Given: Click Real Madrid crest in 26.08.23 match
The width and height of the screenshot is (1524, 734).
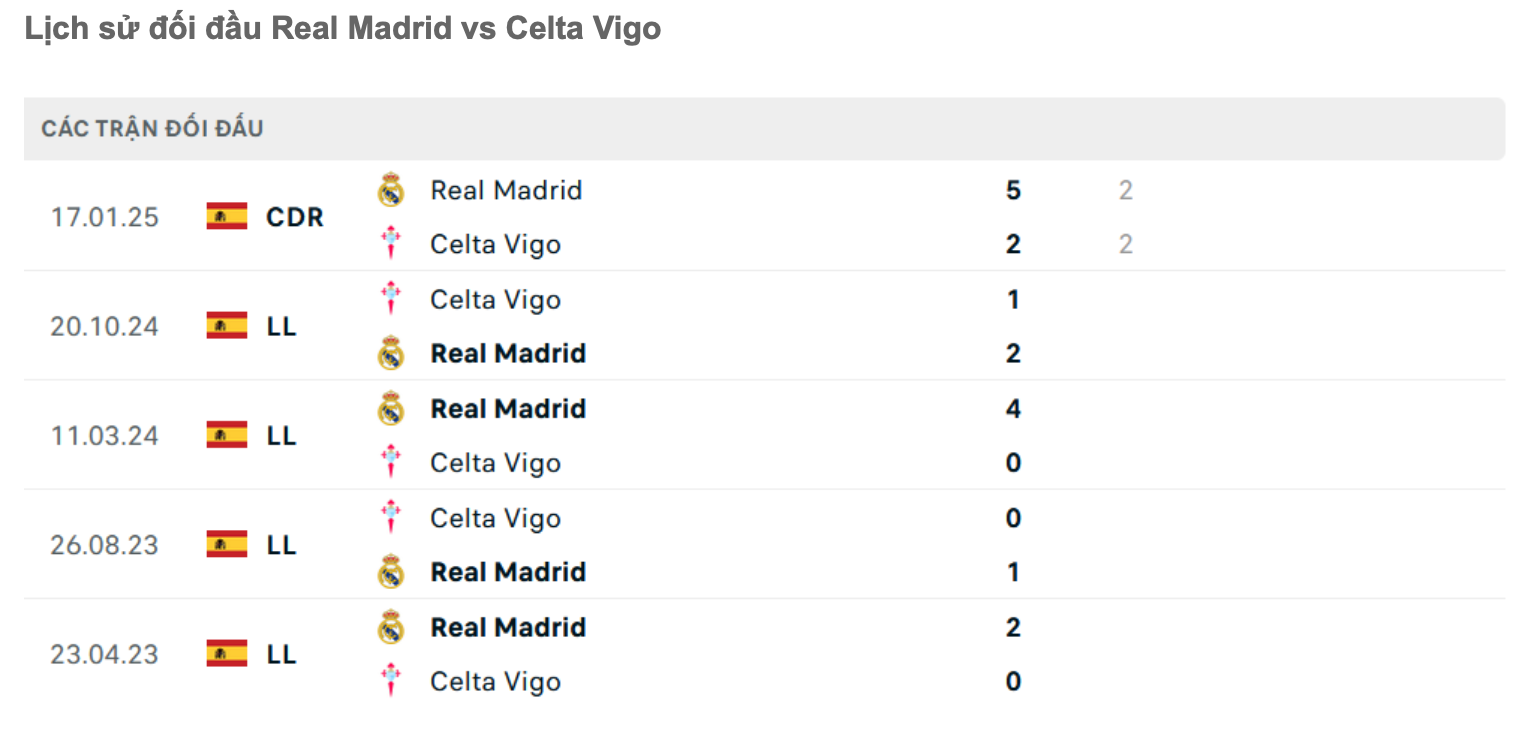Looking at the screenshot, I should [x=391, y=572].
